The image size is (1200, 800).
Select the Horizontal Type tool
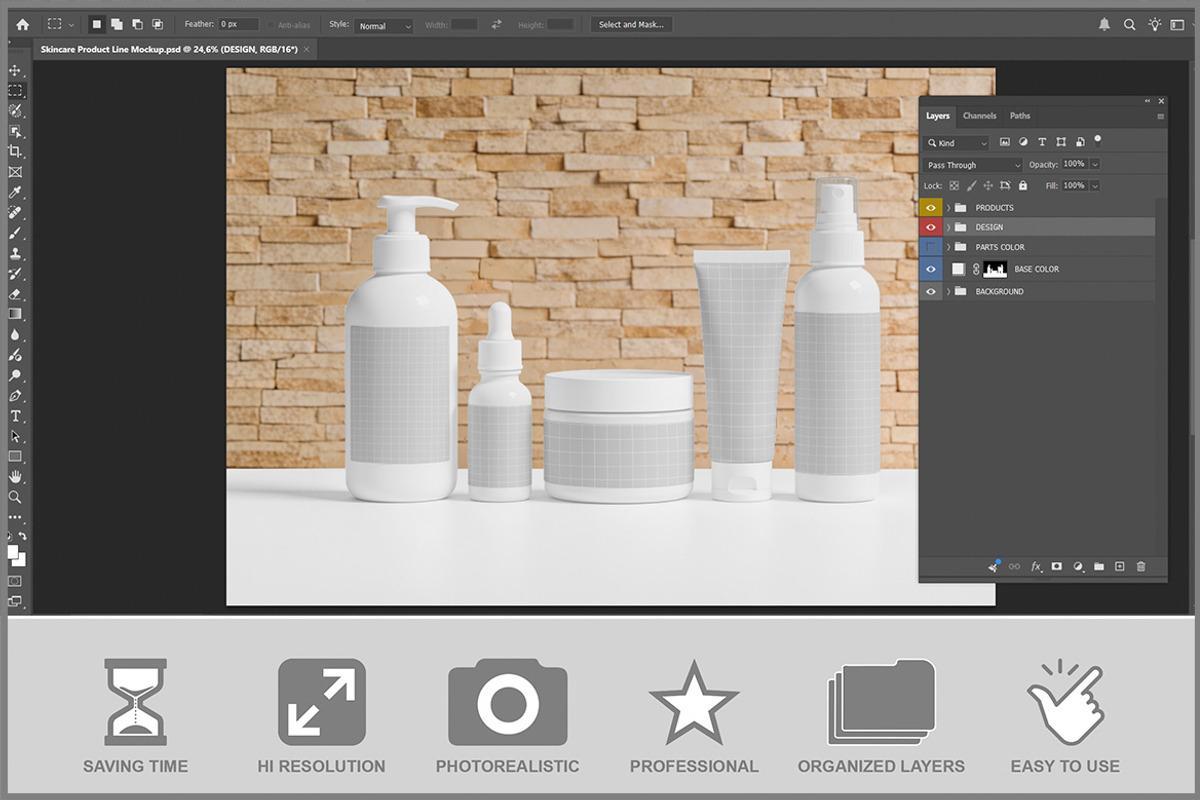pyautogui.click(x=15, y=416)
